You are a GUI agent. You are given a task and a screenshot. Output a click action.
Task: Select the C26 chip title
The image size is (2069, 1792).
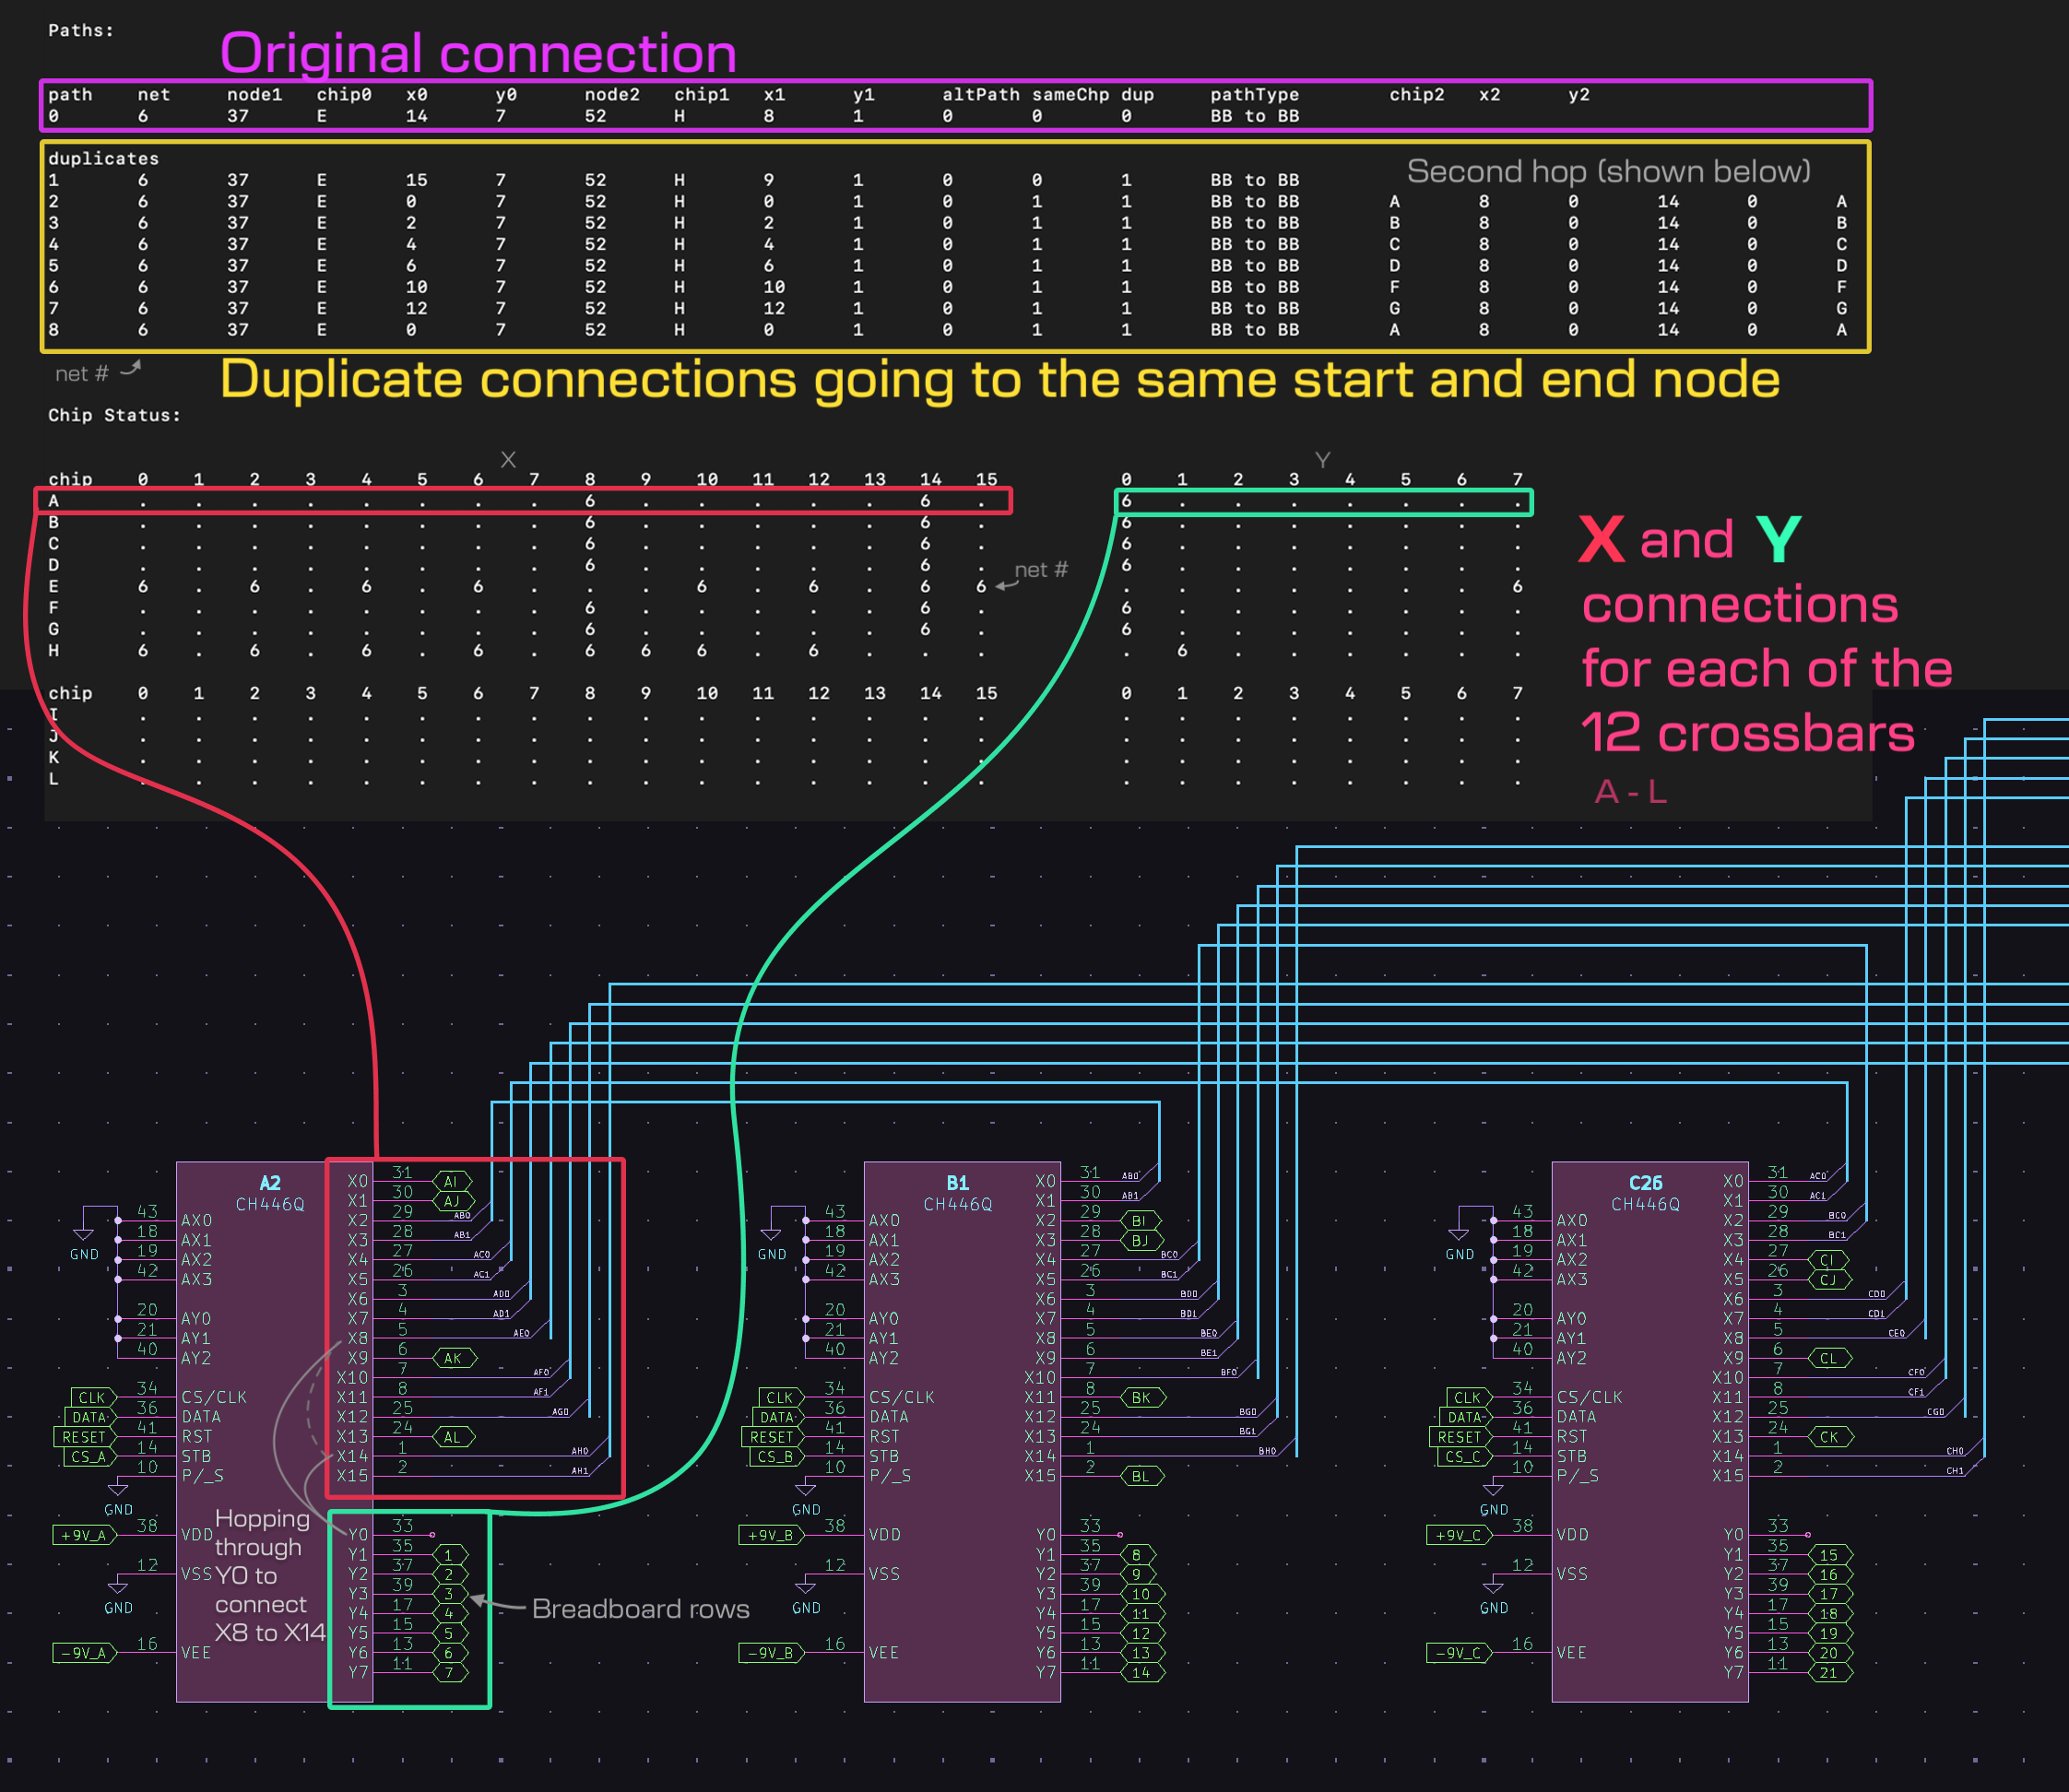click(1645, 1182)
